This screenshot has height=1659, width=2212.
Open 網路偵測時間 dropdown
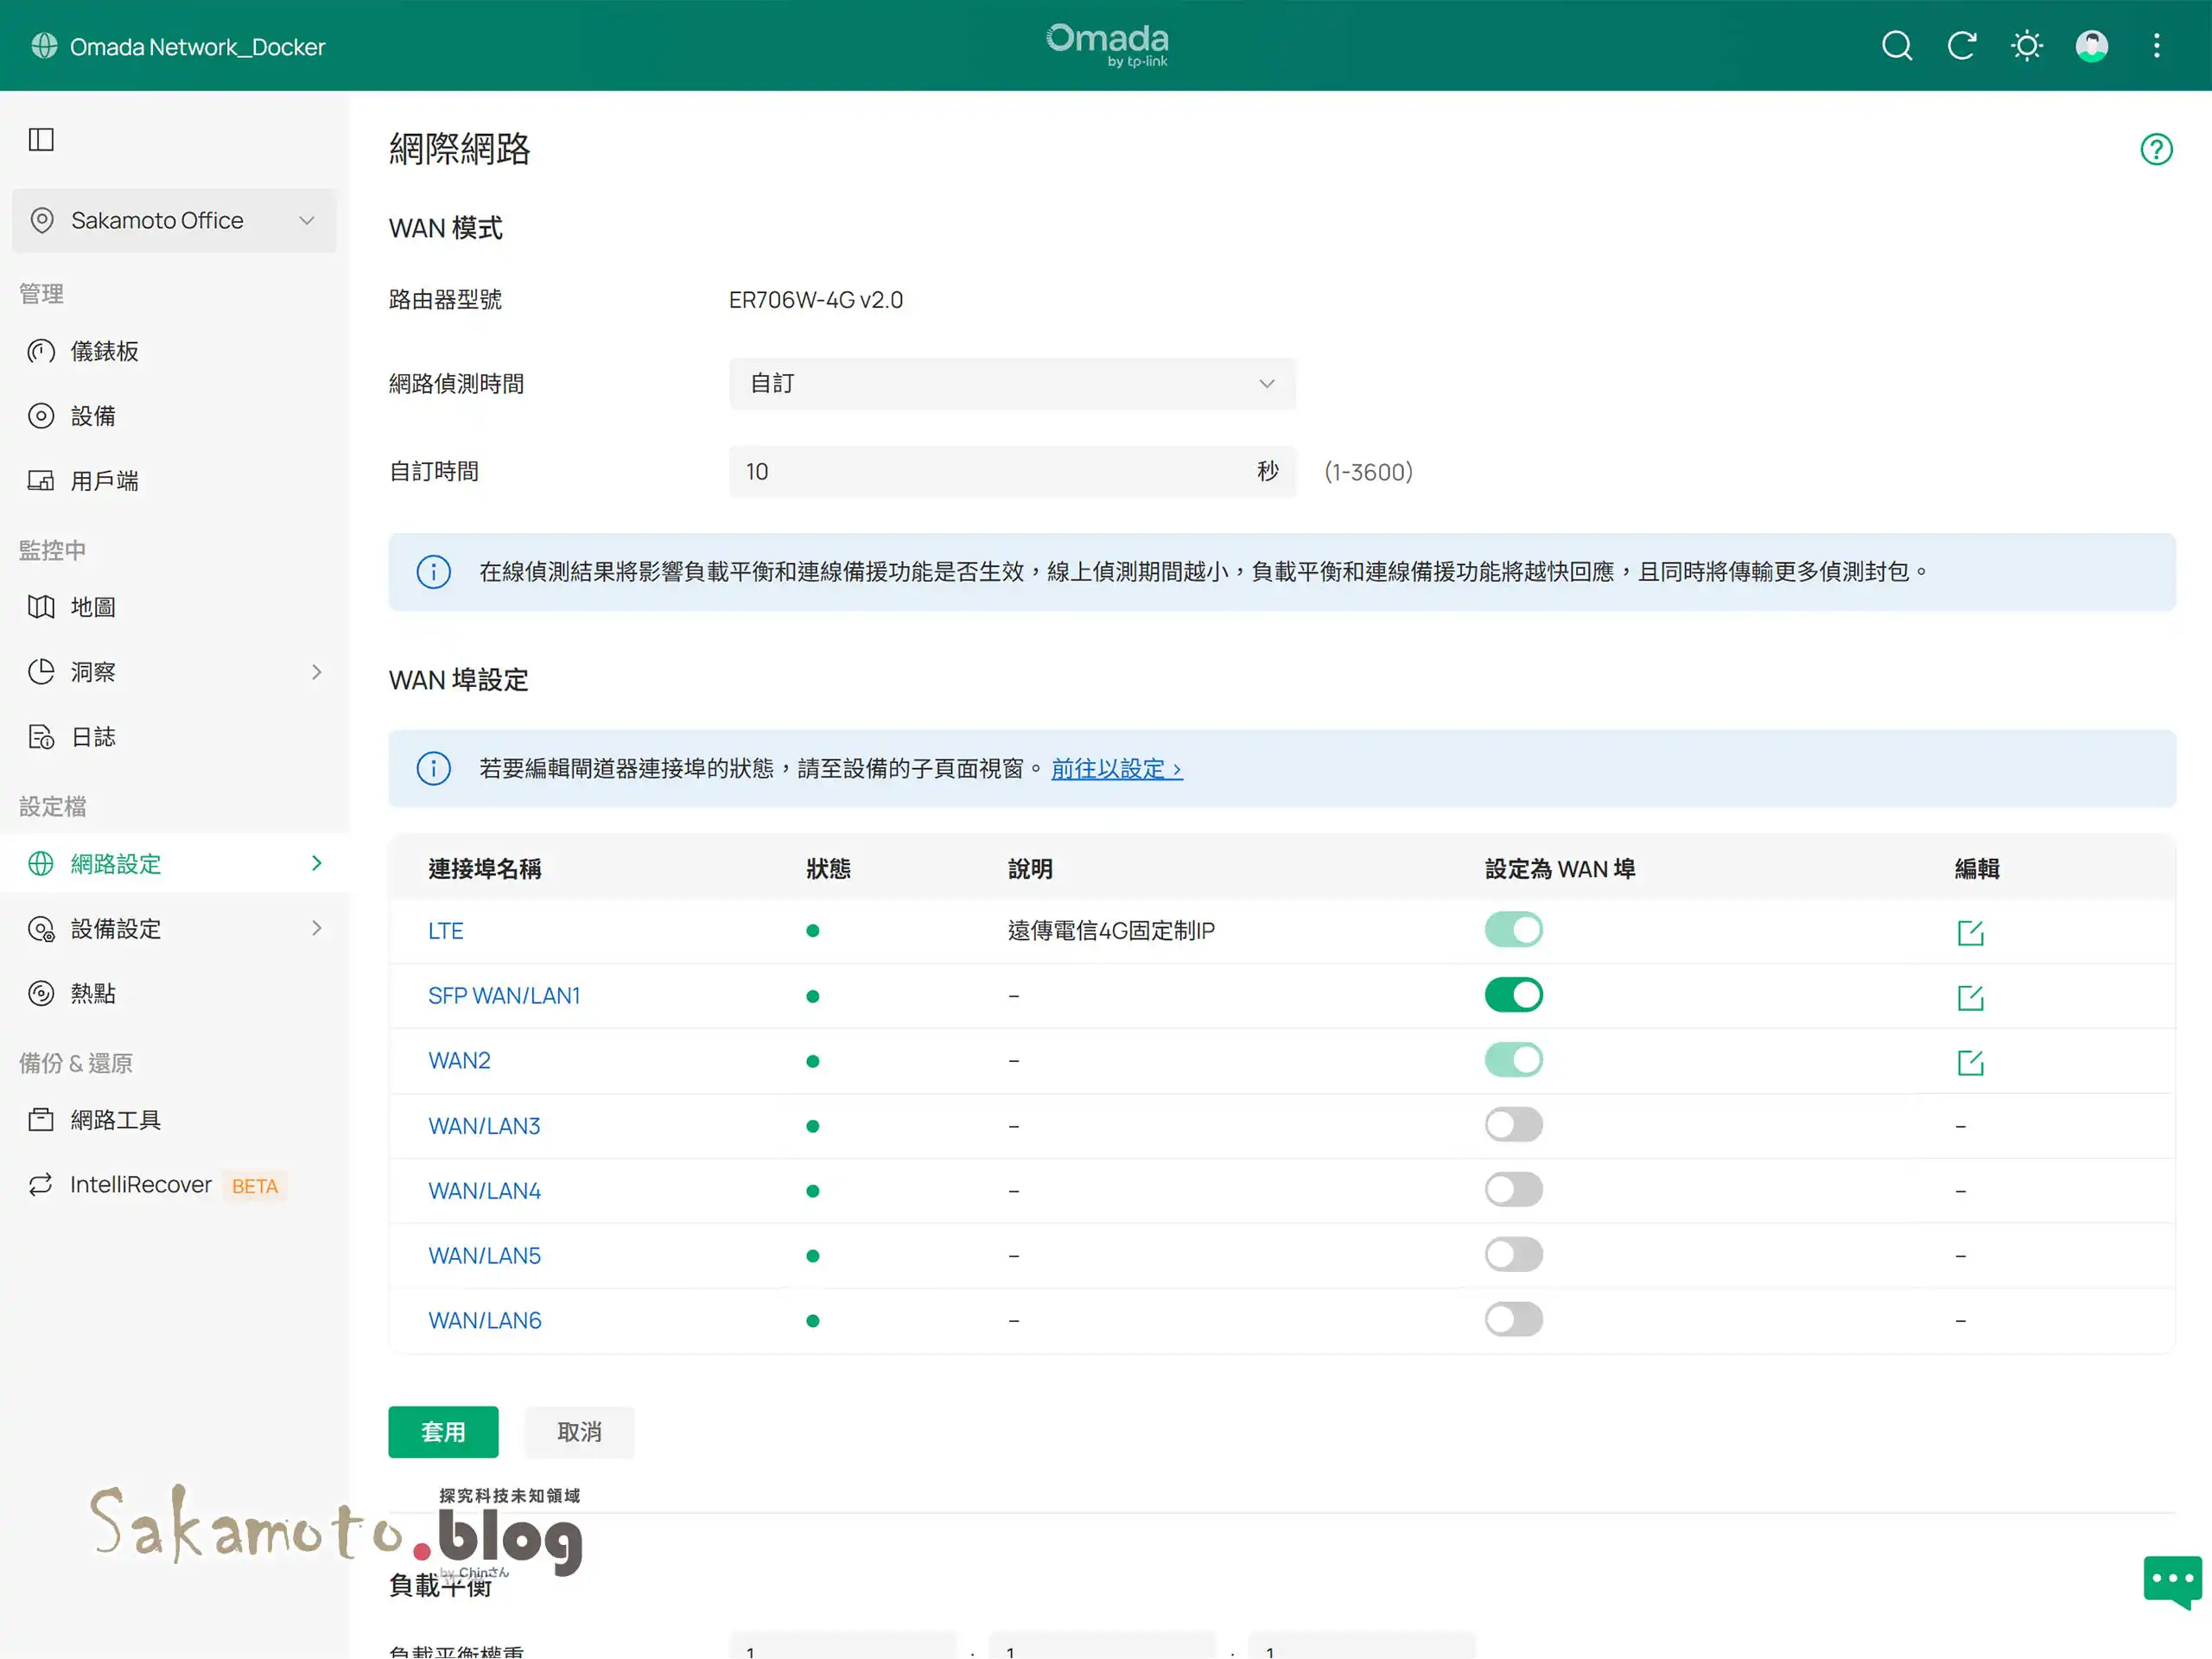click(1011, 384)
